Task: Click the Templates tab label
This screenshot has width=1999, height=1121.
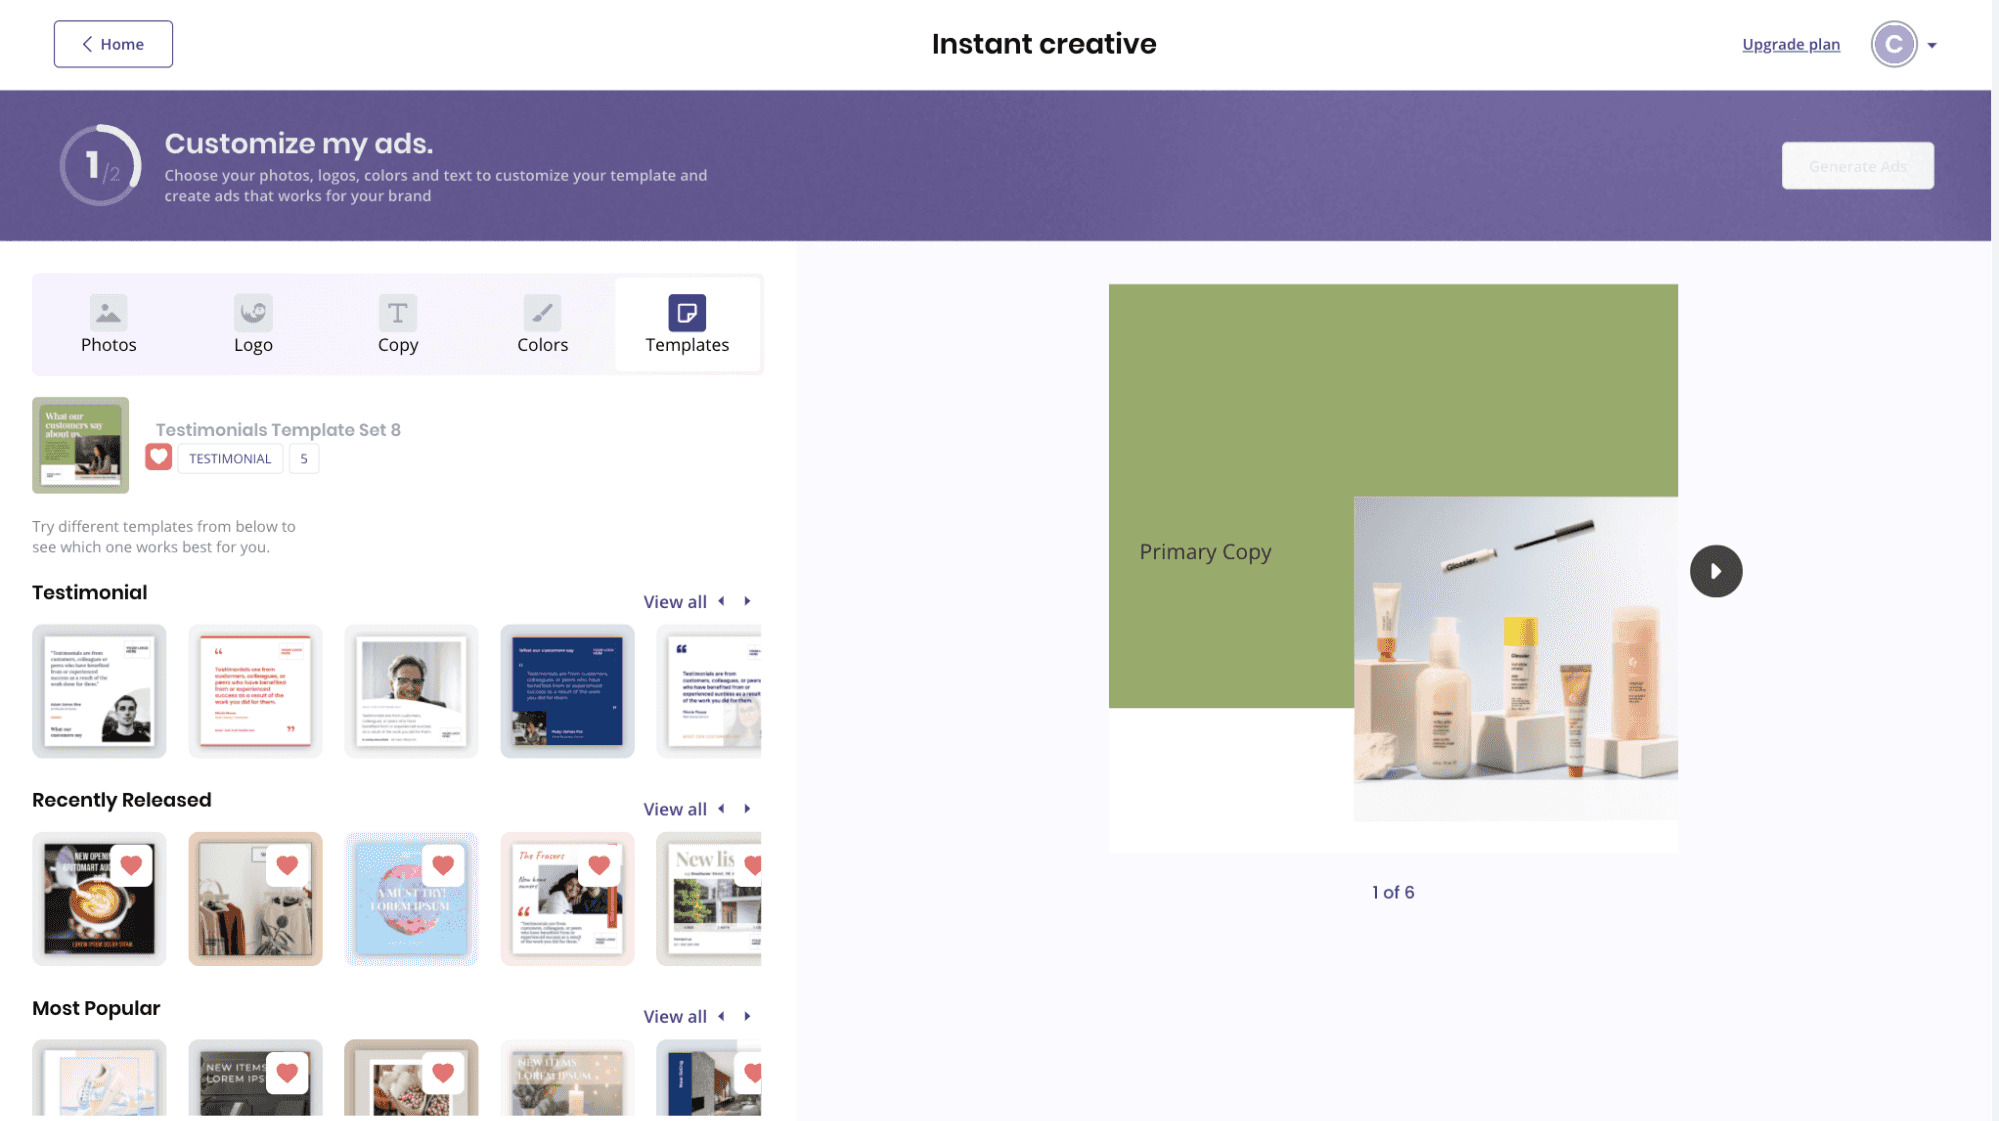Action: coord(686,345)
